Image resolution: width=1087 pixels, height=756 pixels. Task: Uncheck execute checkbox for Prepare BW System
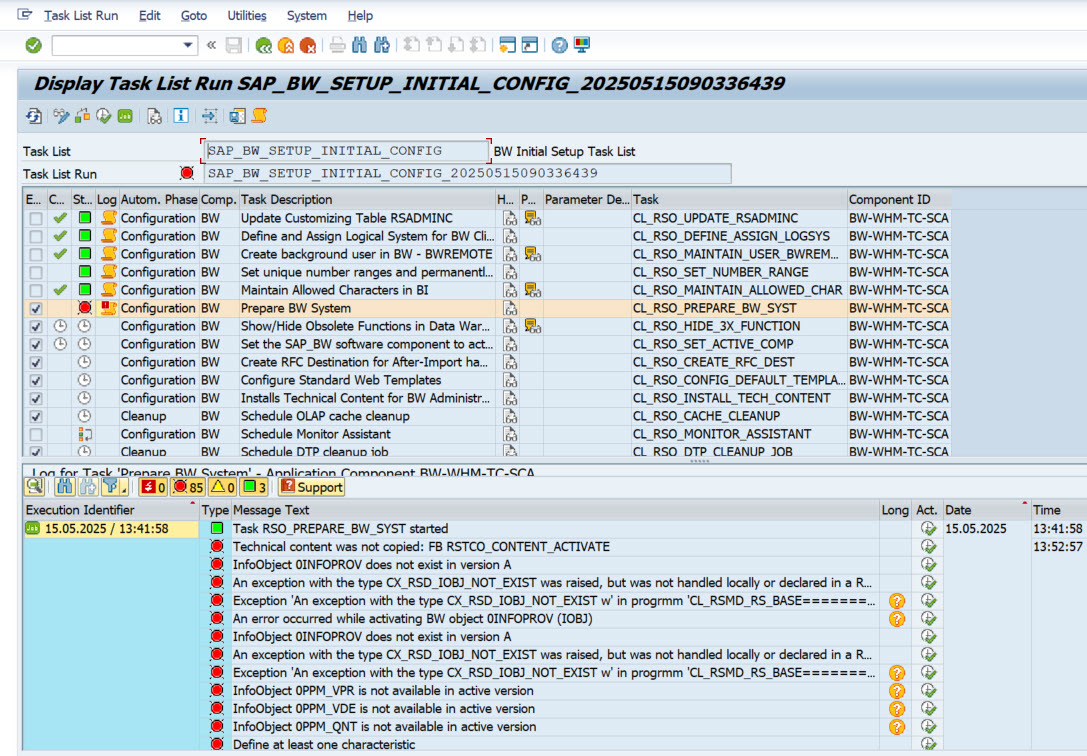(x=35, y=308)
